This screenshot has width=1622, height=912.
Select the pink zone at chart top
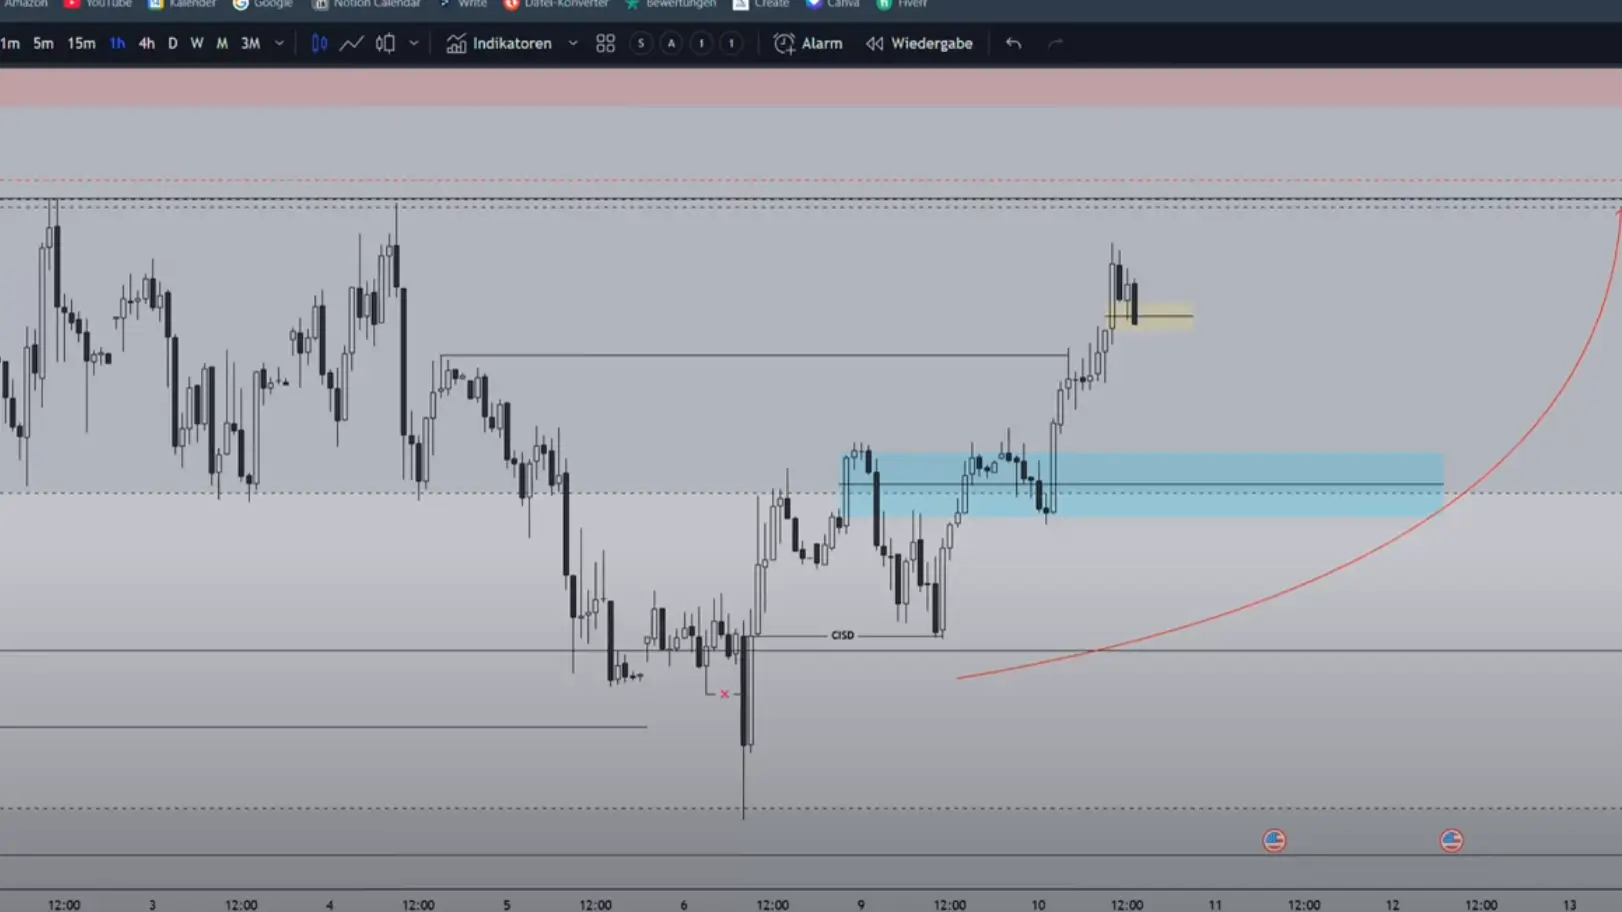tap(811, 87)
